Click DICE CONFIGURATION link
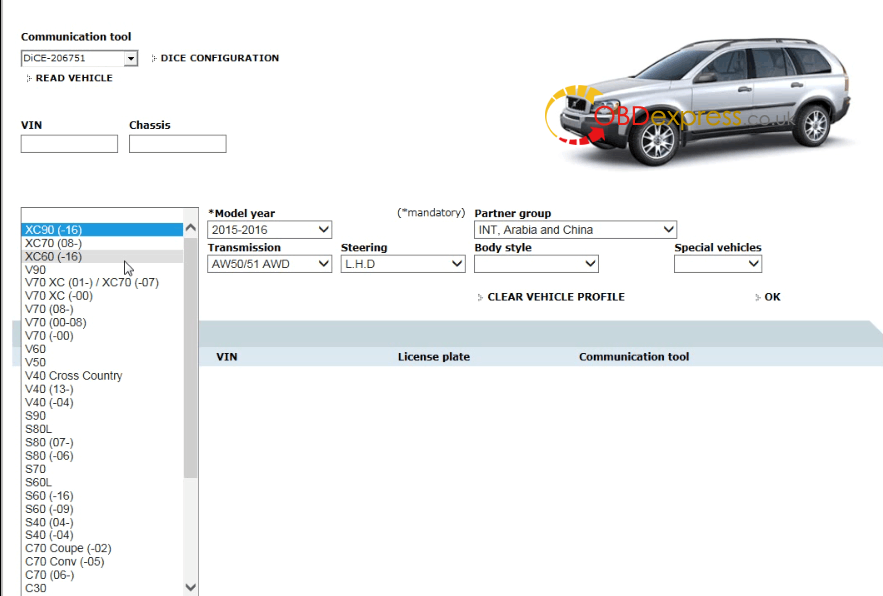The image size is (883, 596). [x=220, y=58]
